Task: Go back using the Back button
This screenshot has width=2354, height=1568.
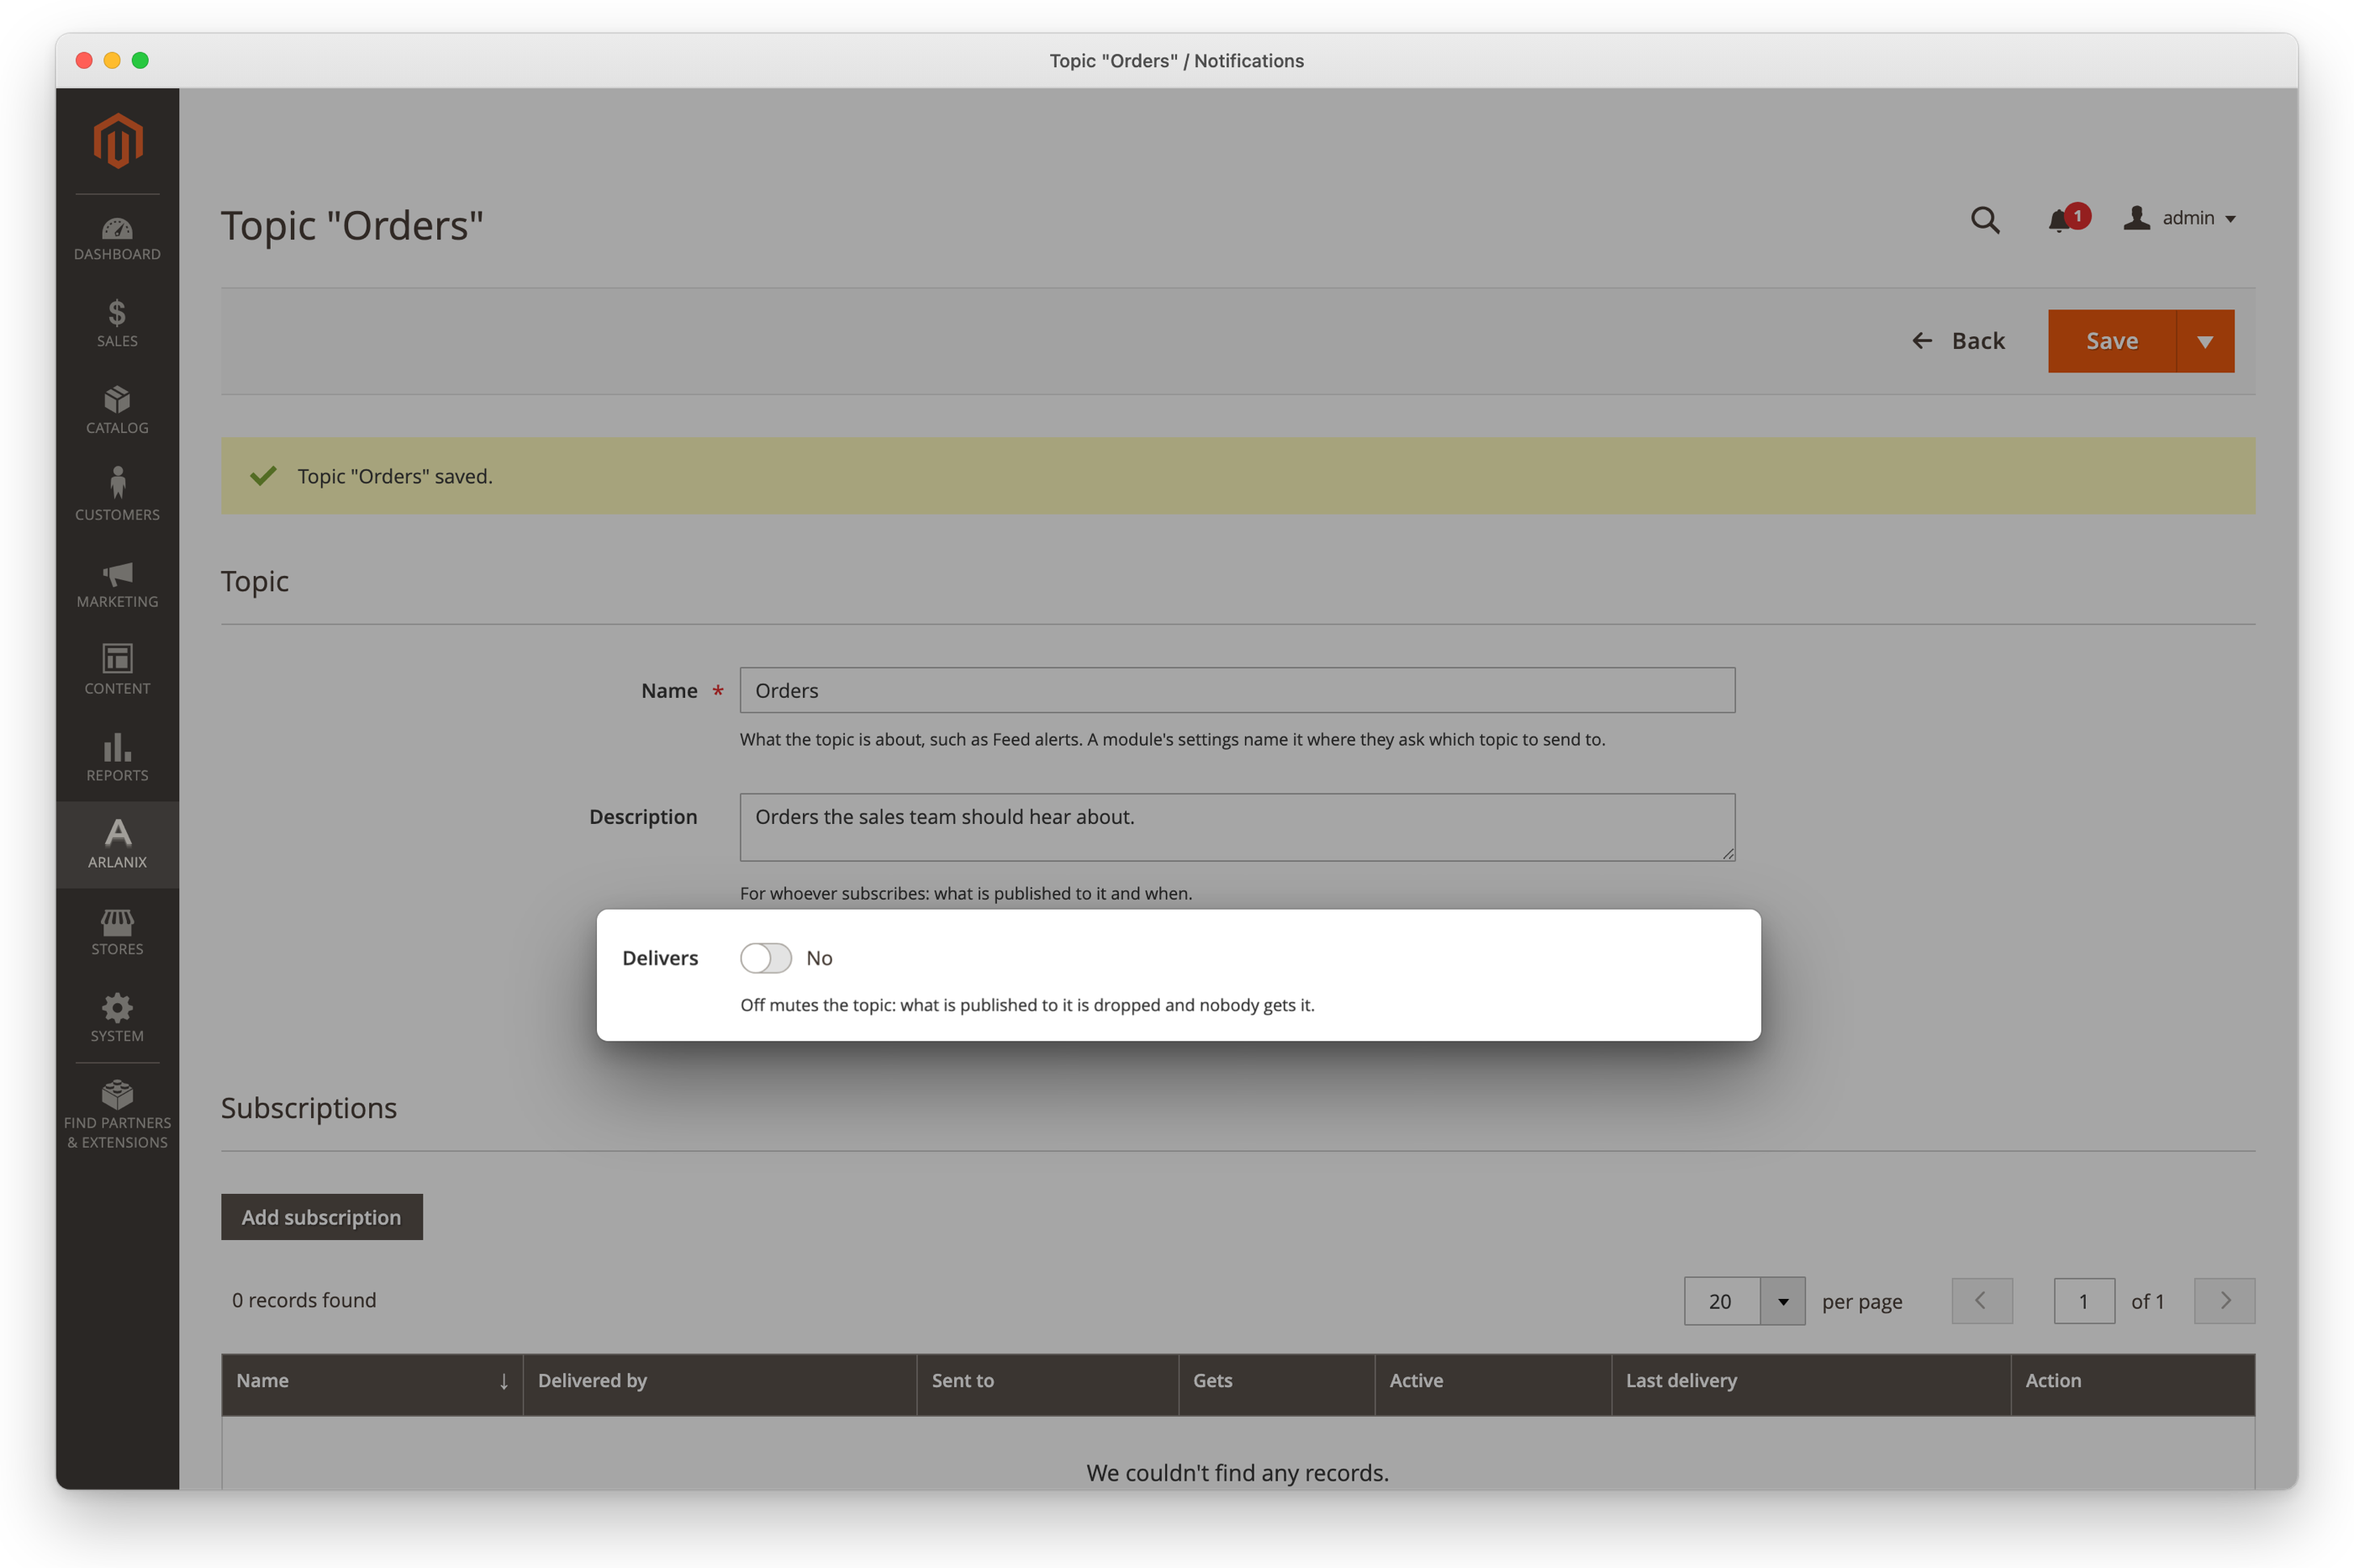Action: [x=1958, y=341]
